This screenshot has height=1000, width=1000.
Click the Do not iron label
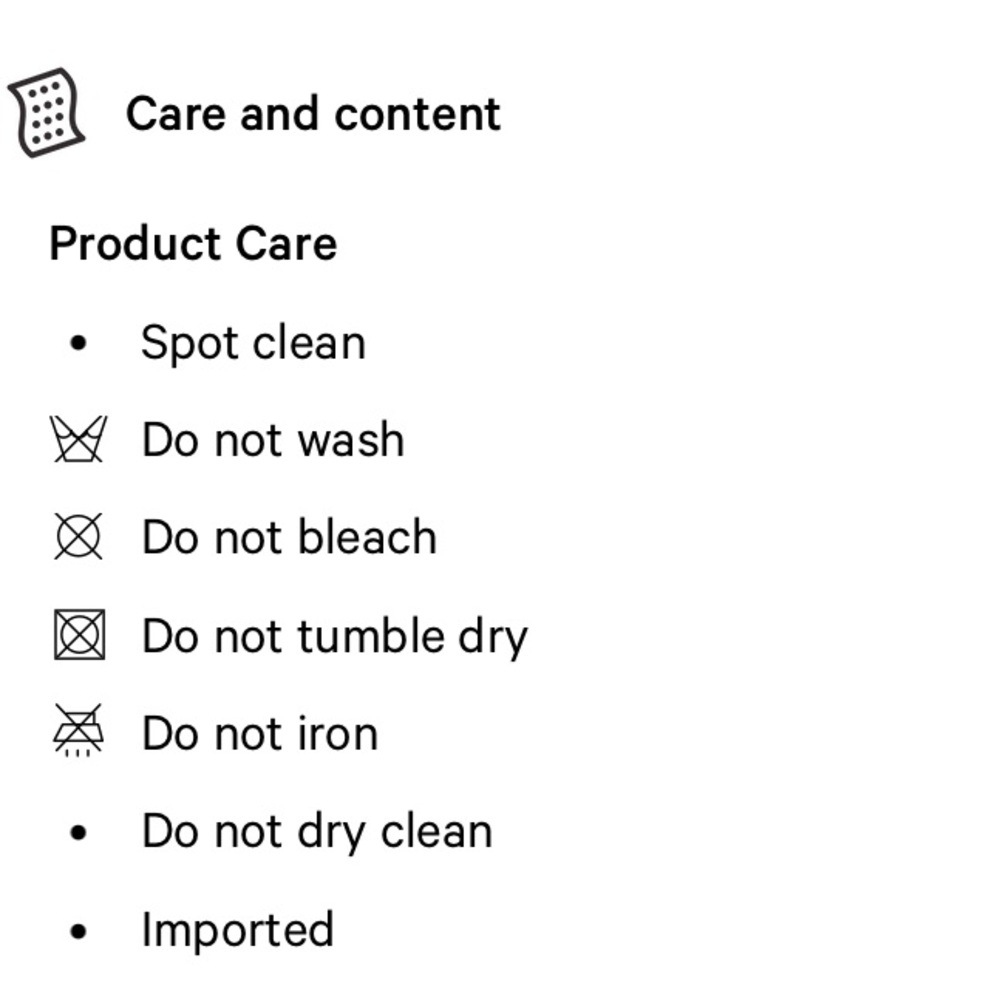[x=260, y=733]
